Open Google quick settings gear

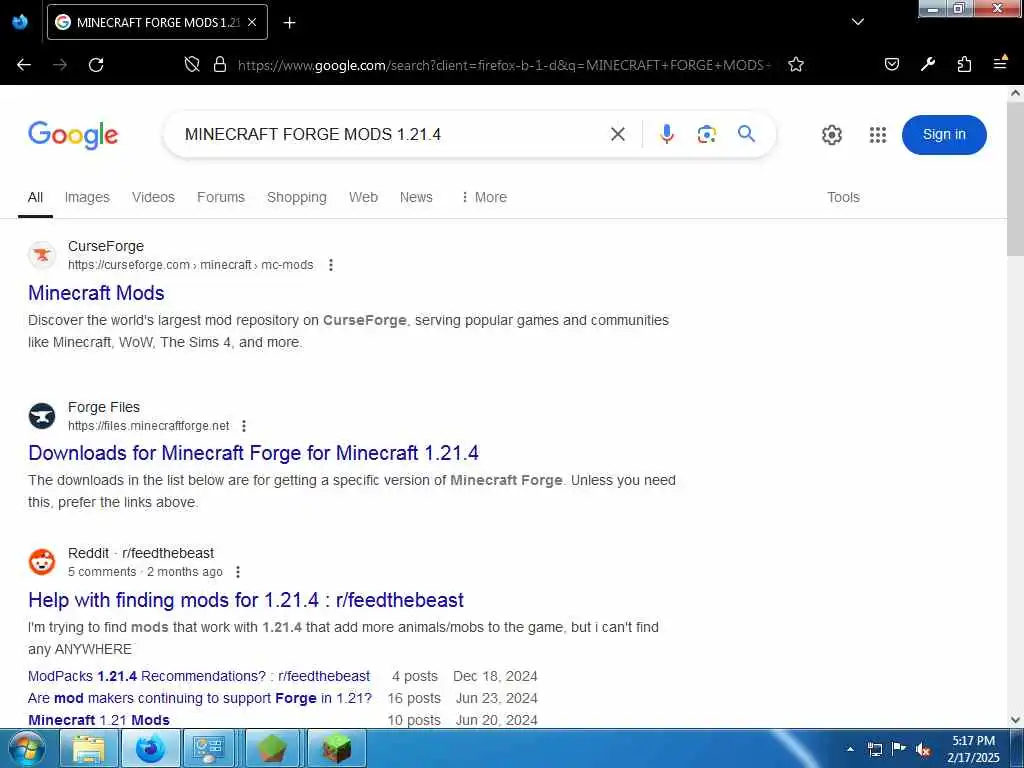tap(831, 135)
